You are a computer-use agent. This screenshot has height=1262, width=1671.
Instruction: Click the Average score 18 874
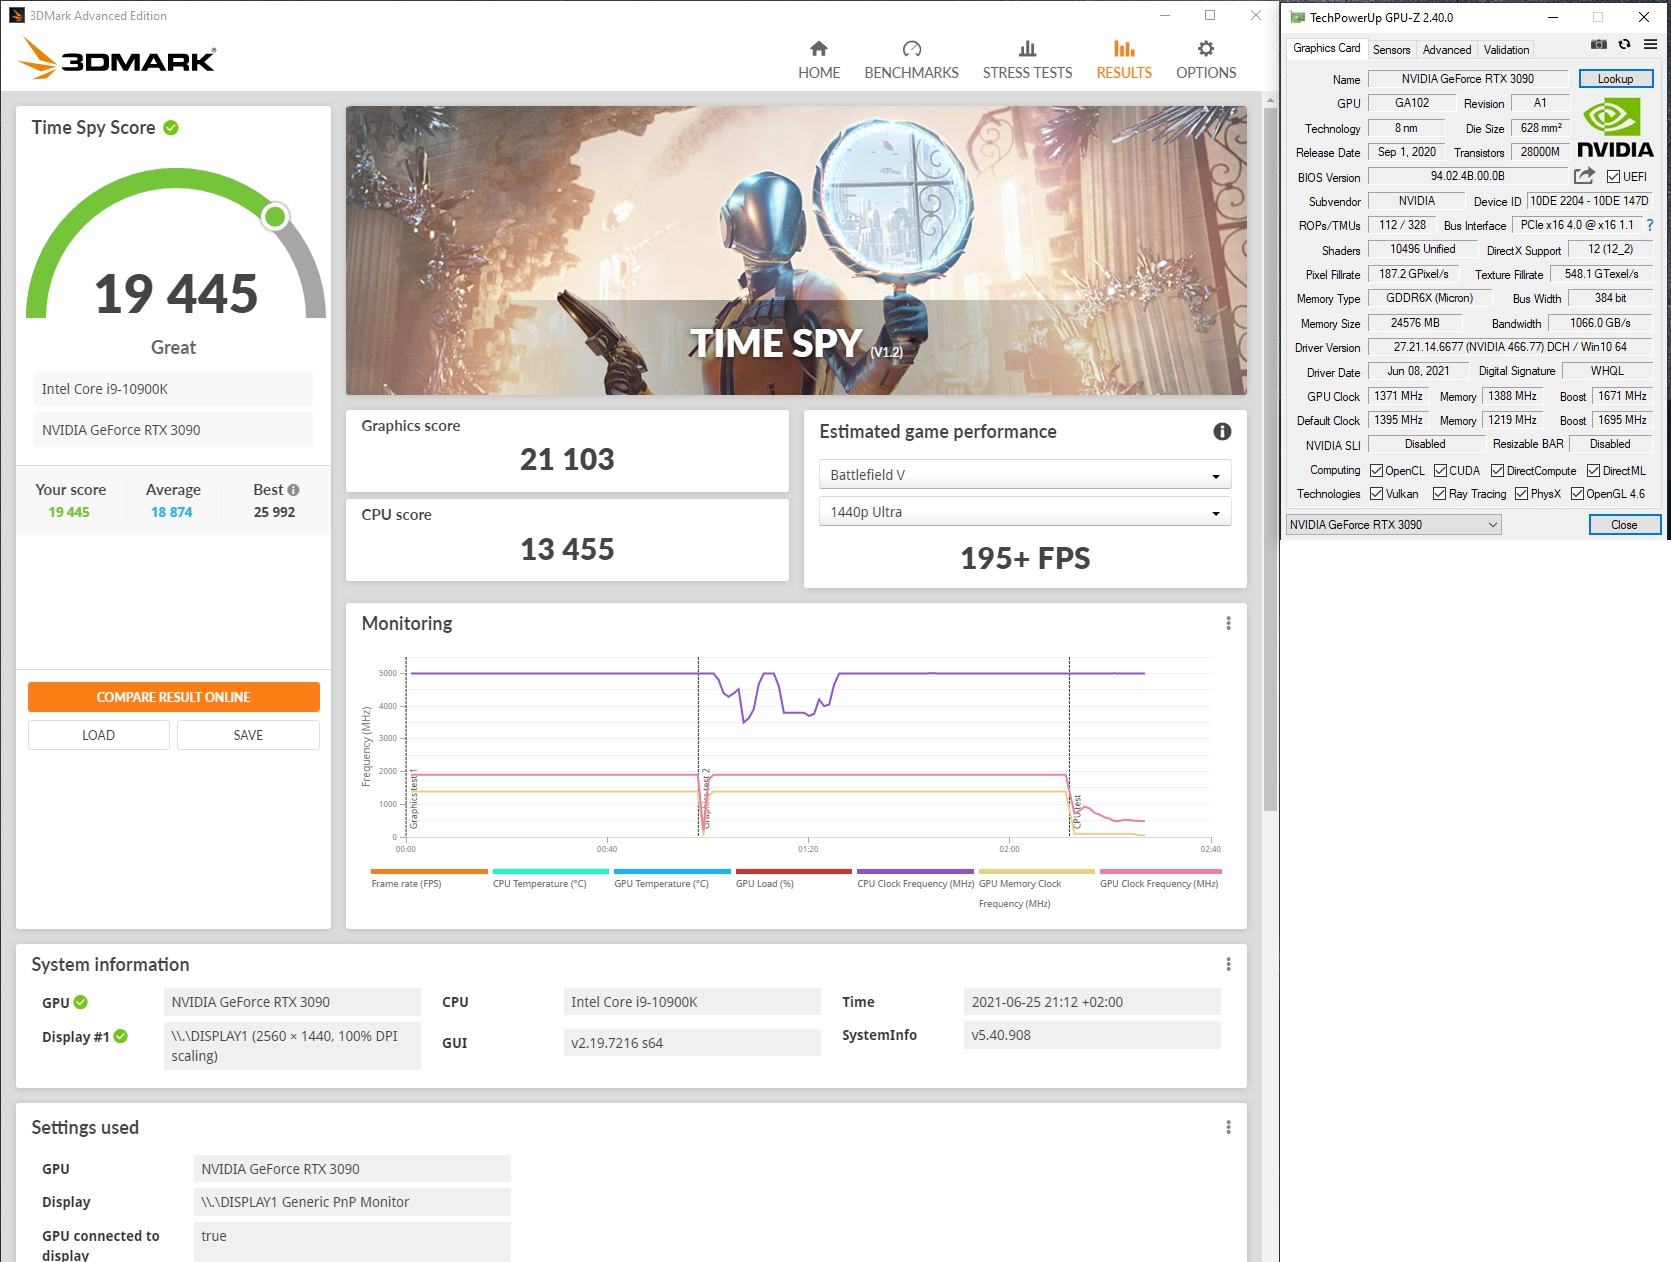coord(172,512)
